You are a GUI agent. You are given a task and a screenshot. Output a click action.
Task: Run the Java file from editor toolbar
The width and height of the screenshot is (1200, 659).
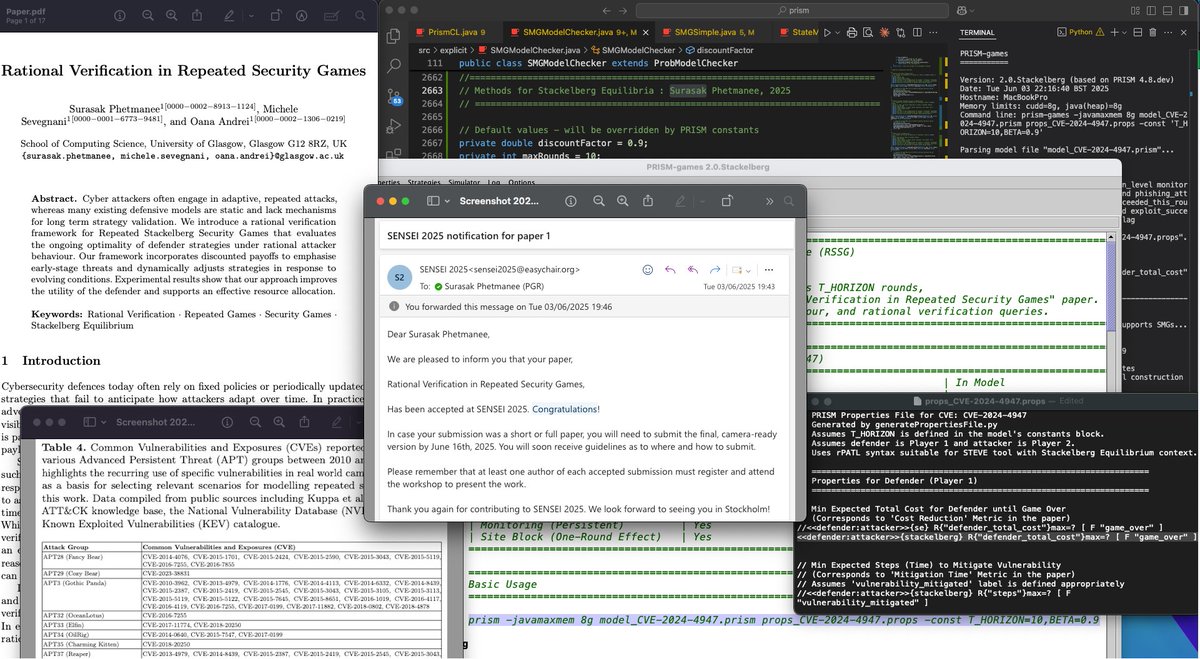[x=827, y=32]
